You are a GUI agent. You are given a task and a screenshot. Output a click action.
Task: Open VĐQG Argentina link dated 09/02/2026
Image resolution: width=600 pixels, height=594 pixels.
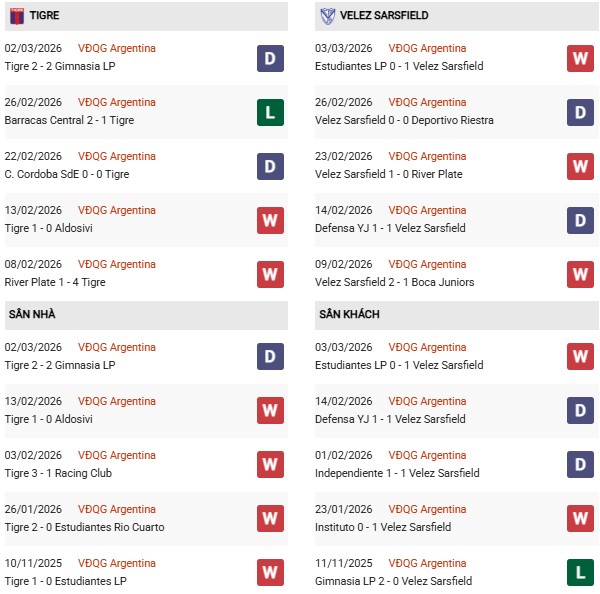(x=427, y=264)
